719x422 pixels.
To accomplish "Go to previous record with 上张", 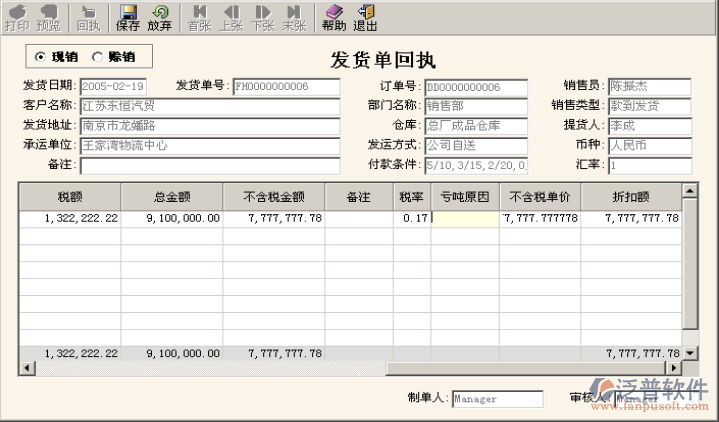I will coord(231,17).
